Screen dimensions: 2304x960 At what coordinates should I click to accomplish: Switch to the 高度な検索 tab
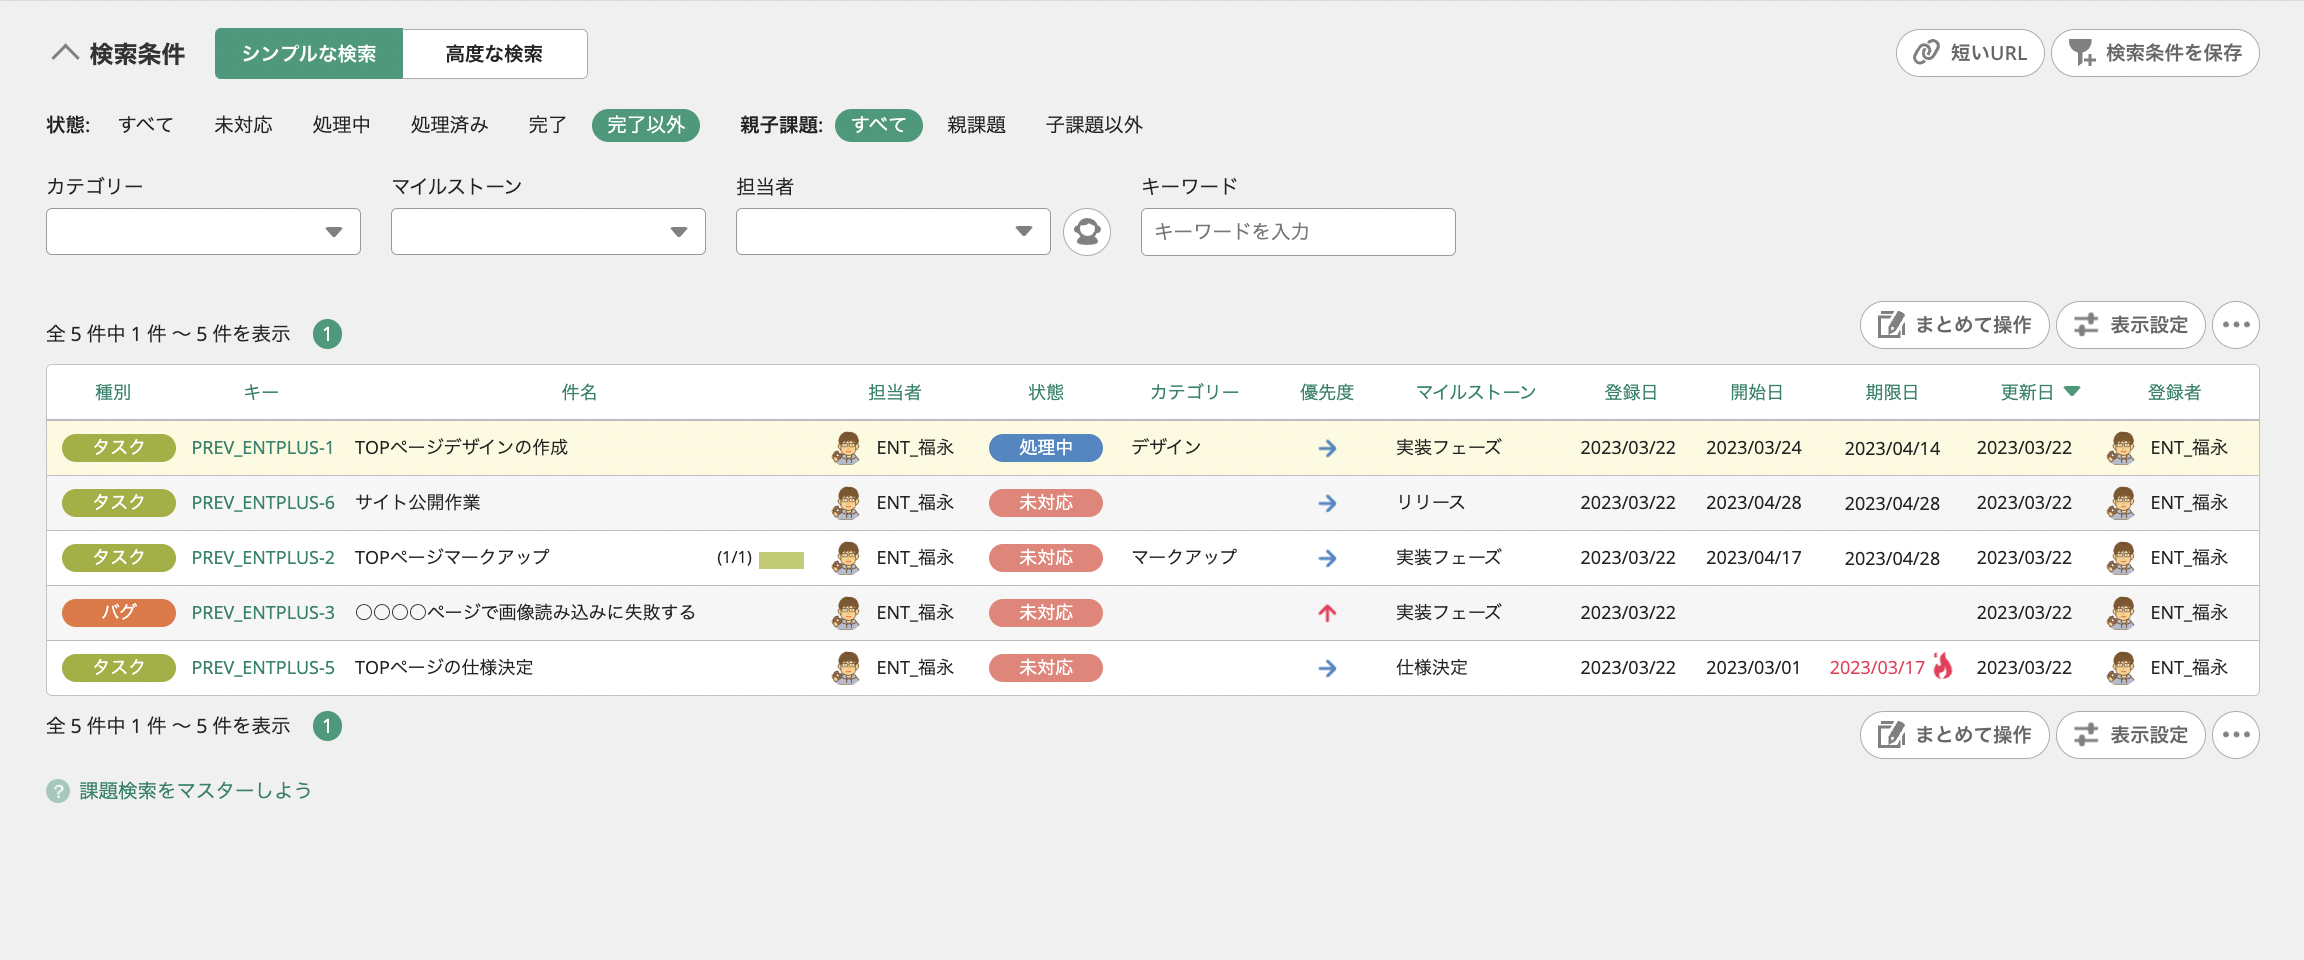pos(494,54)
